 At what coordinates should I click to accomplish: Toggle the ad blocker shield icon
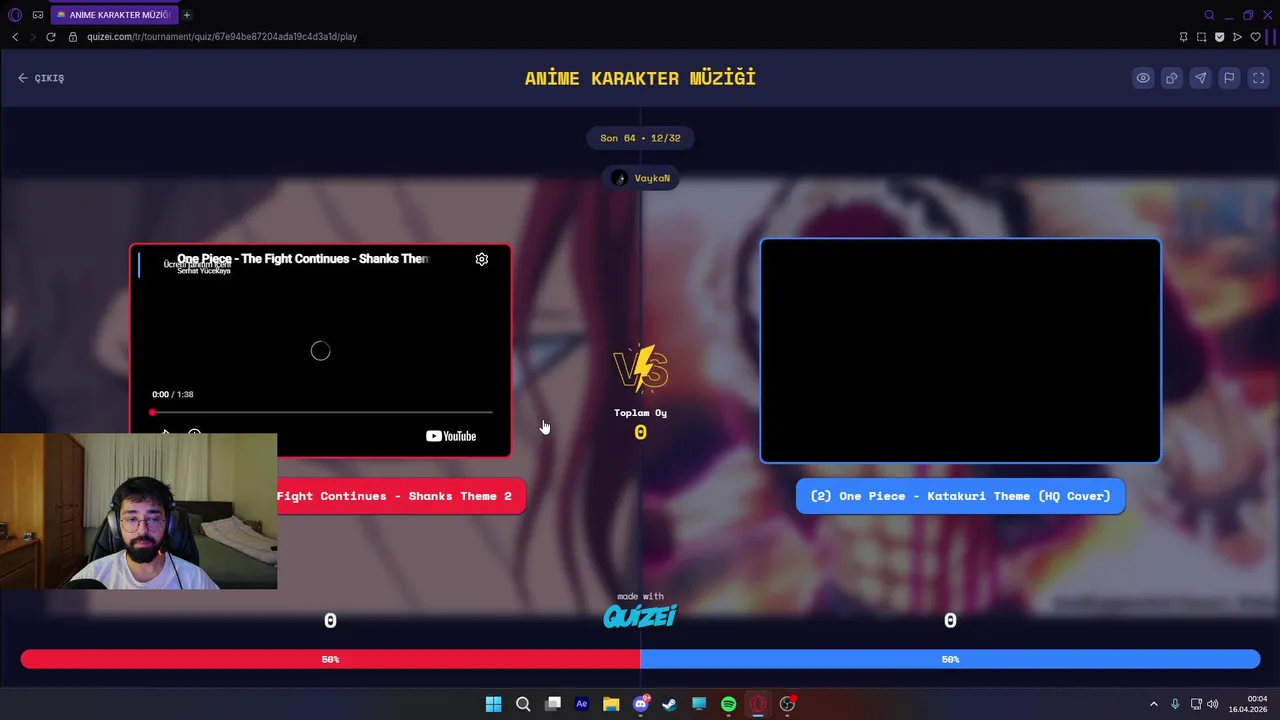click(1220, 37)
